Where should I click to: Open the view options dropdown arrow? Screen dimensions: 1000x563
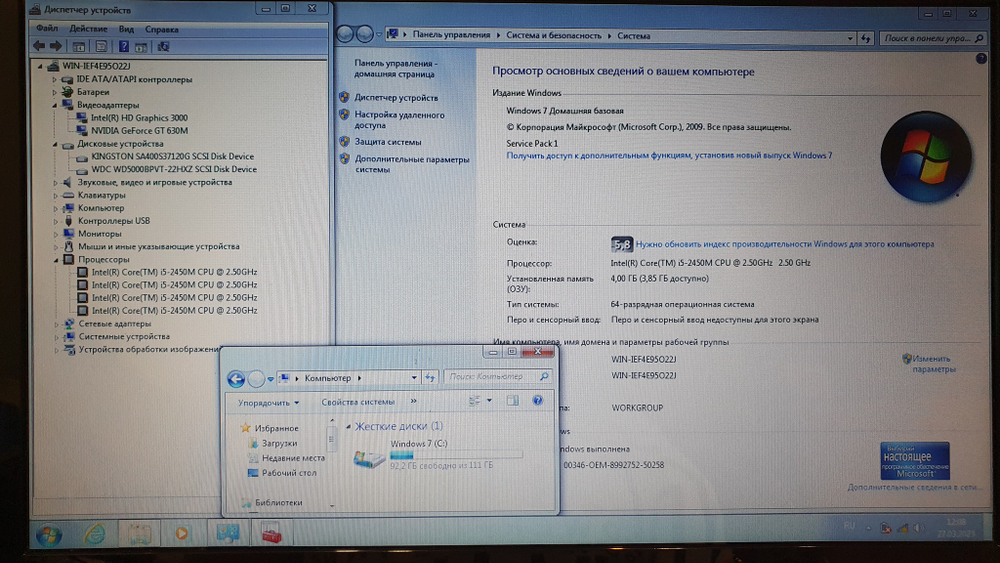[x=489, y=400]
